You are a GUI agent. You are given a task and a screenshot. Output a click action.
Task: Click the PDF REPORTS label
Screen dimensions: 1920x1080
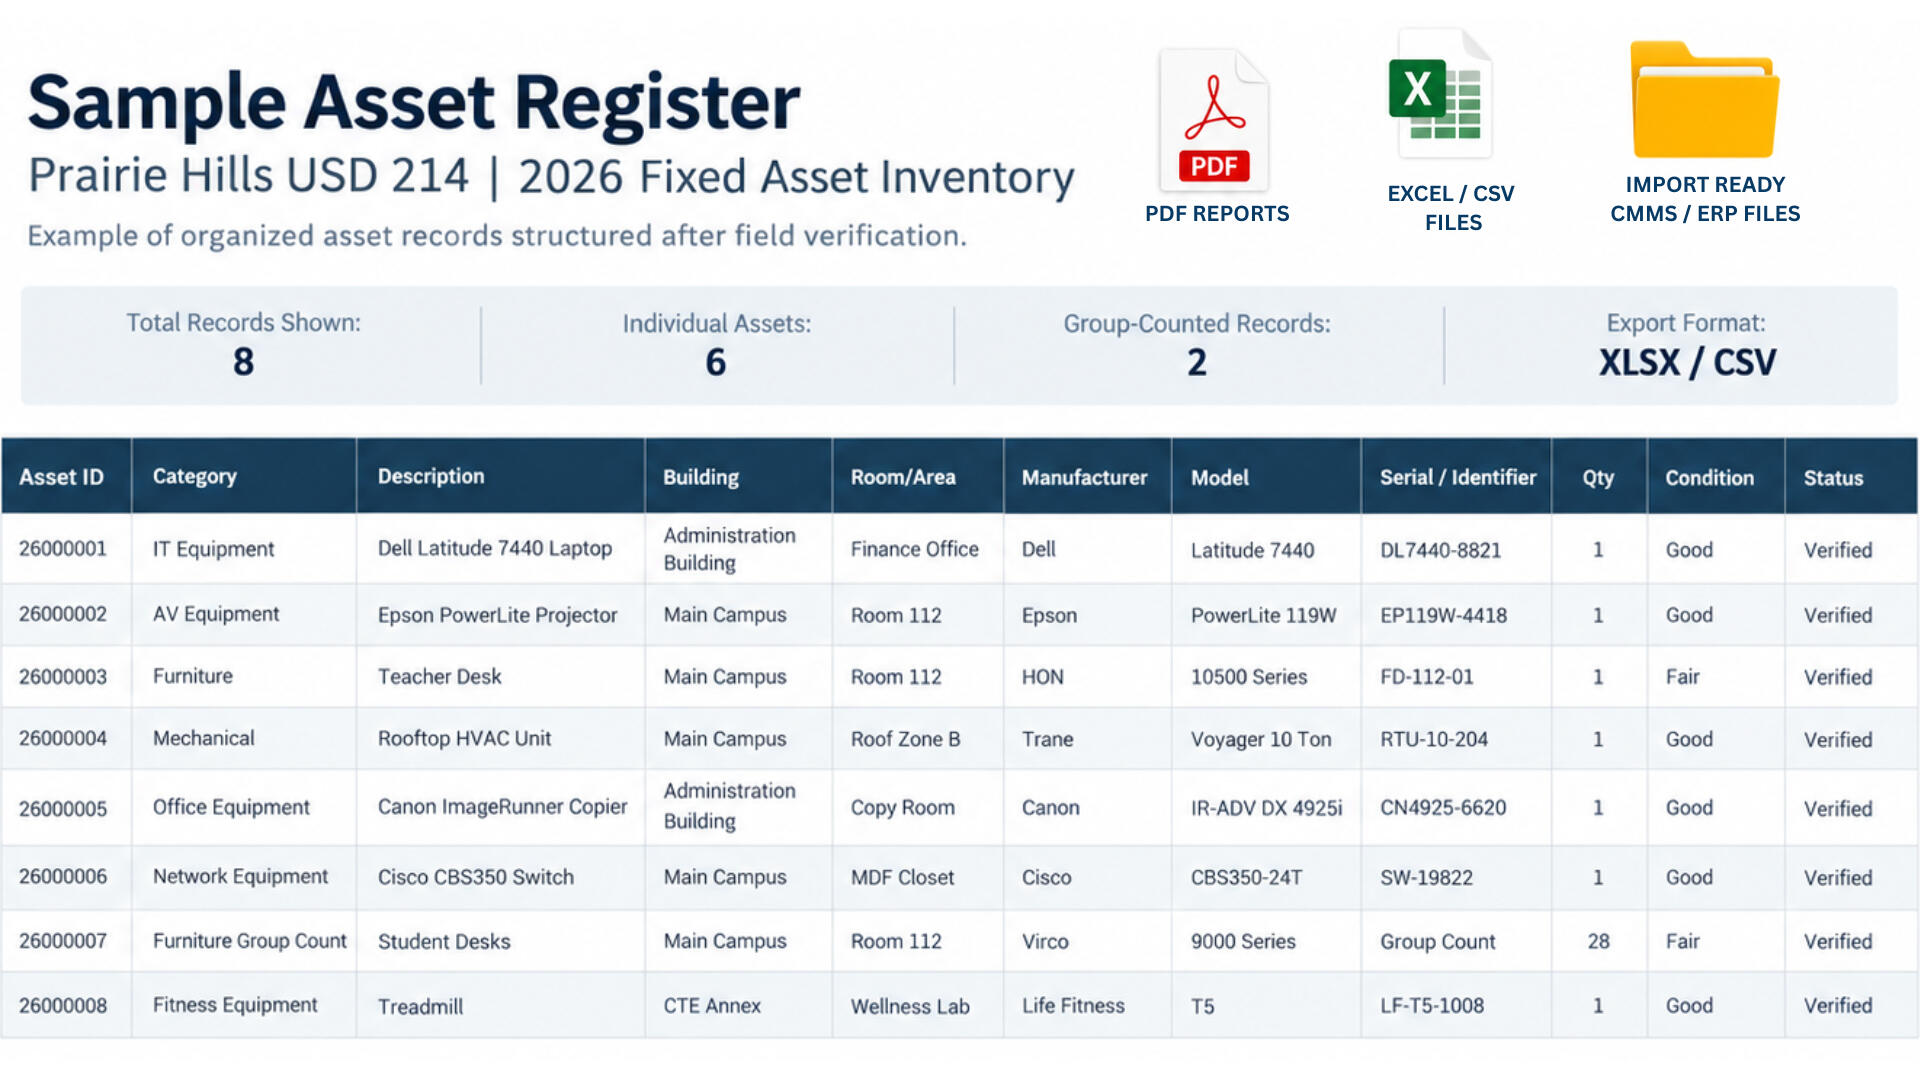1217,214
